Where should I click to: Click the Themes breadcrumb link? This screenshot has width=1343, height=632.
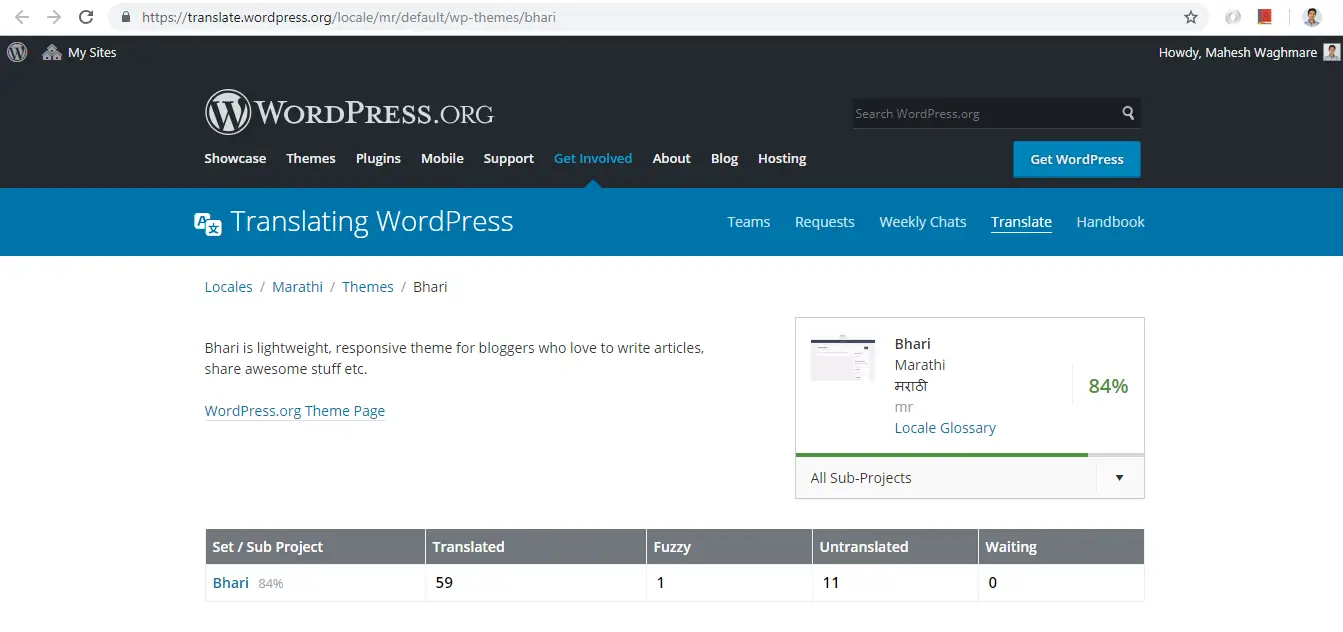[368, 287]
